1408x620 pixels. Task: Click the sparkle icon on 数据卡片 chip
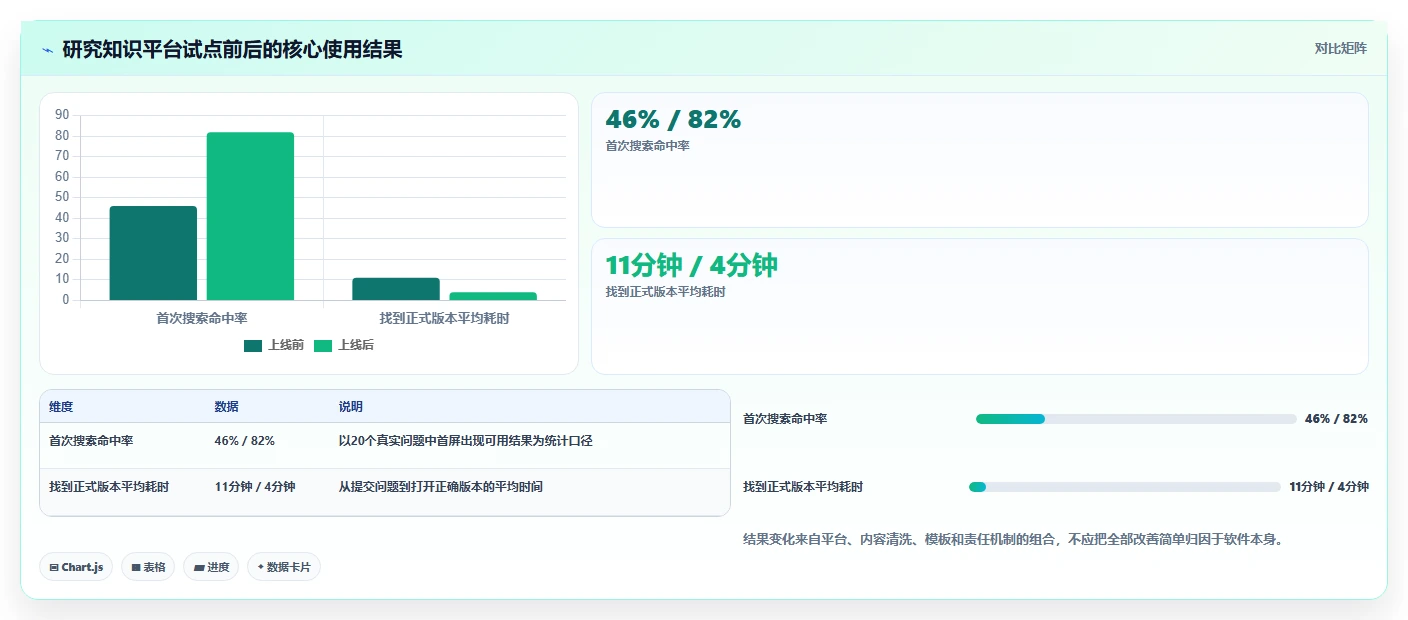pos(261,566)
